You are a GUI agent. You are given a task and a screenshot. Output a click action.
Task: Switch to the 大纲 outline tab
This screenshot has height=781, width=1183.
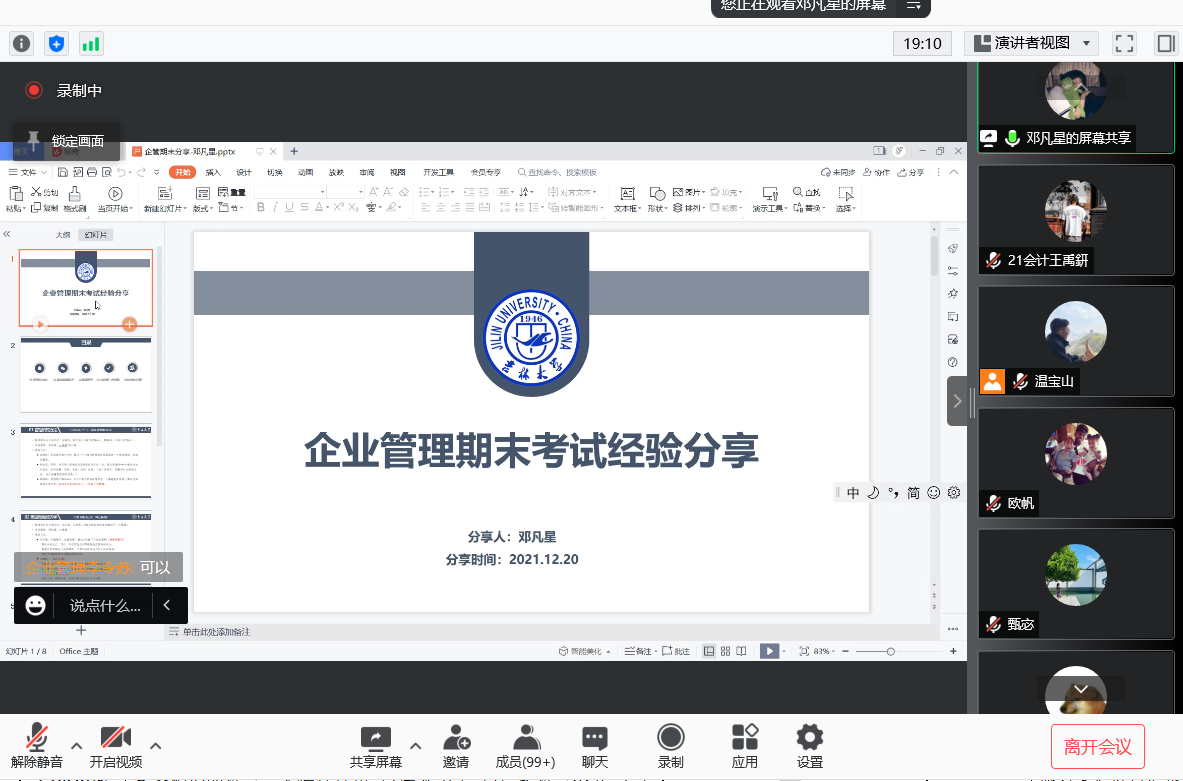[63, 235]
